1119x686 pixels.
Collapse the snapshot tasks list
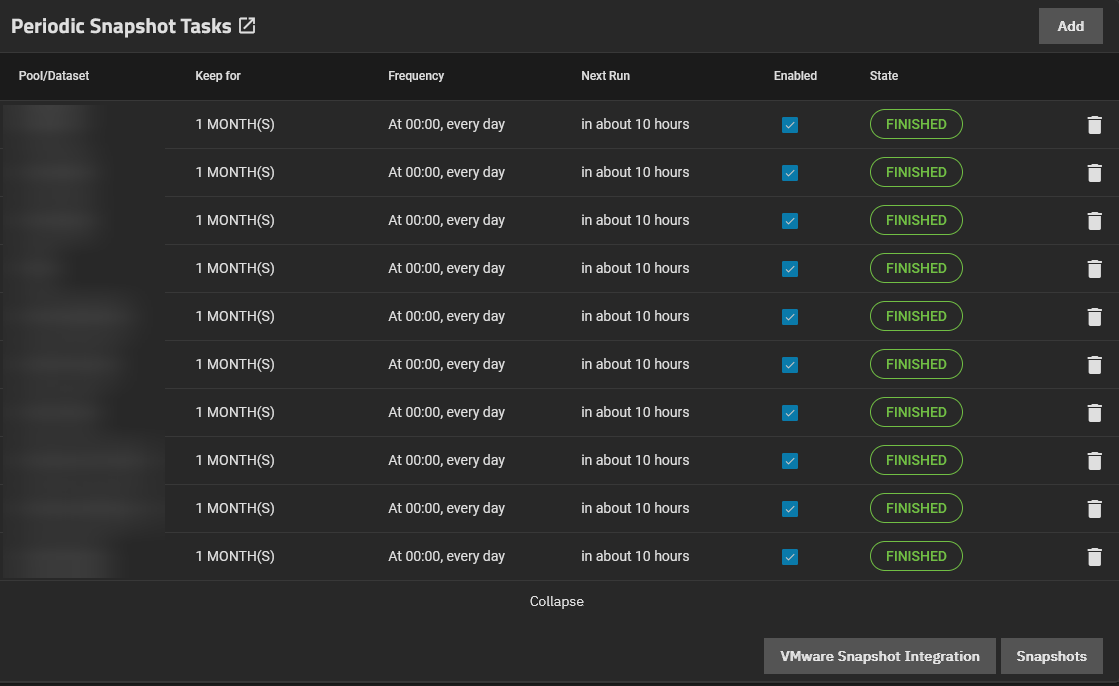(556, 601)
